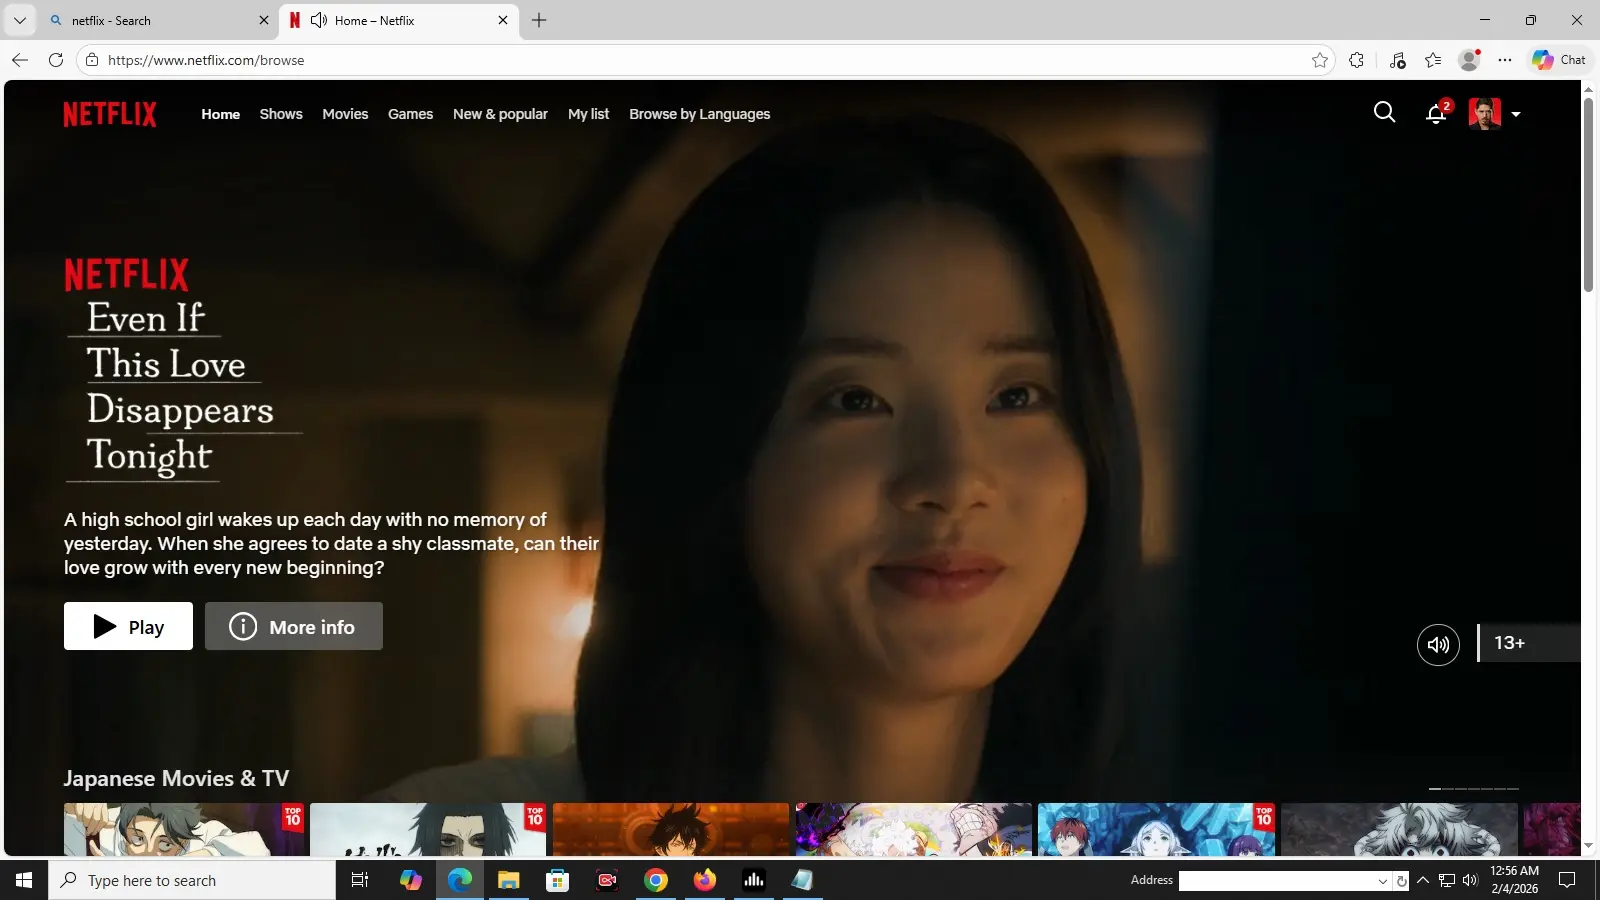Open browser Extensions icon
This screenshot has width=1600, height=900.
coord(1356,60)
